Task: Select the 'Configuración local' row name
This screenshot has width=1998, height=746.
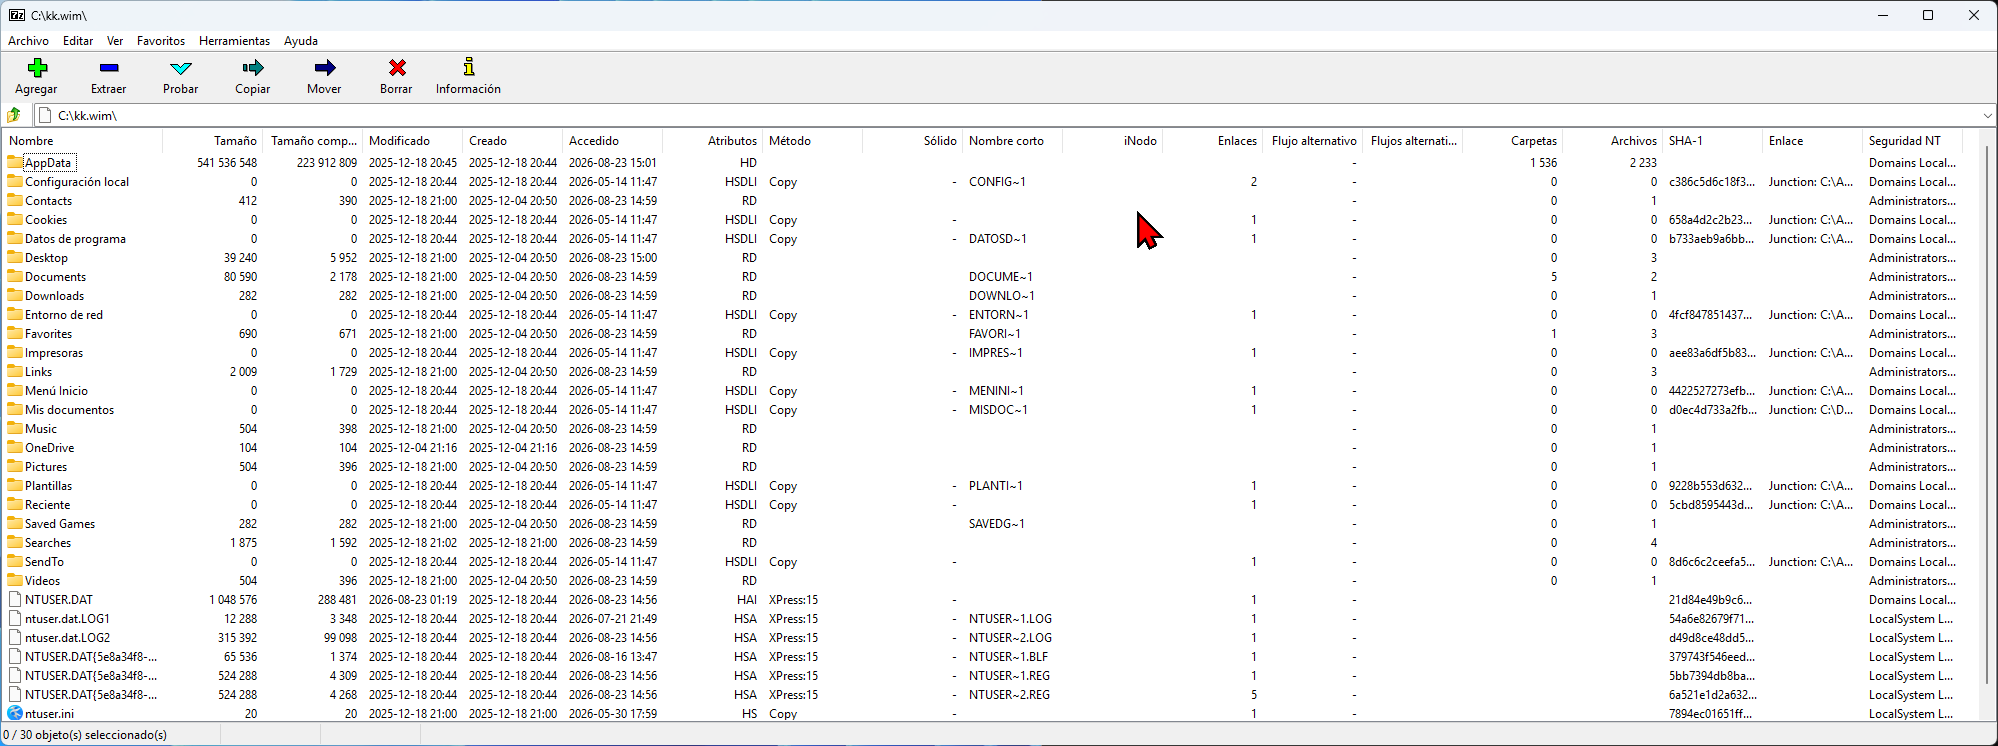Action: (77, 182)
